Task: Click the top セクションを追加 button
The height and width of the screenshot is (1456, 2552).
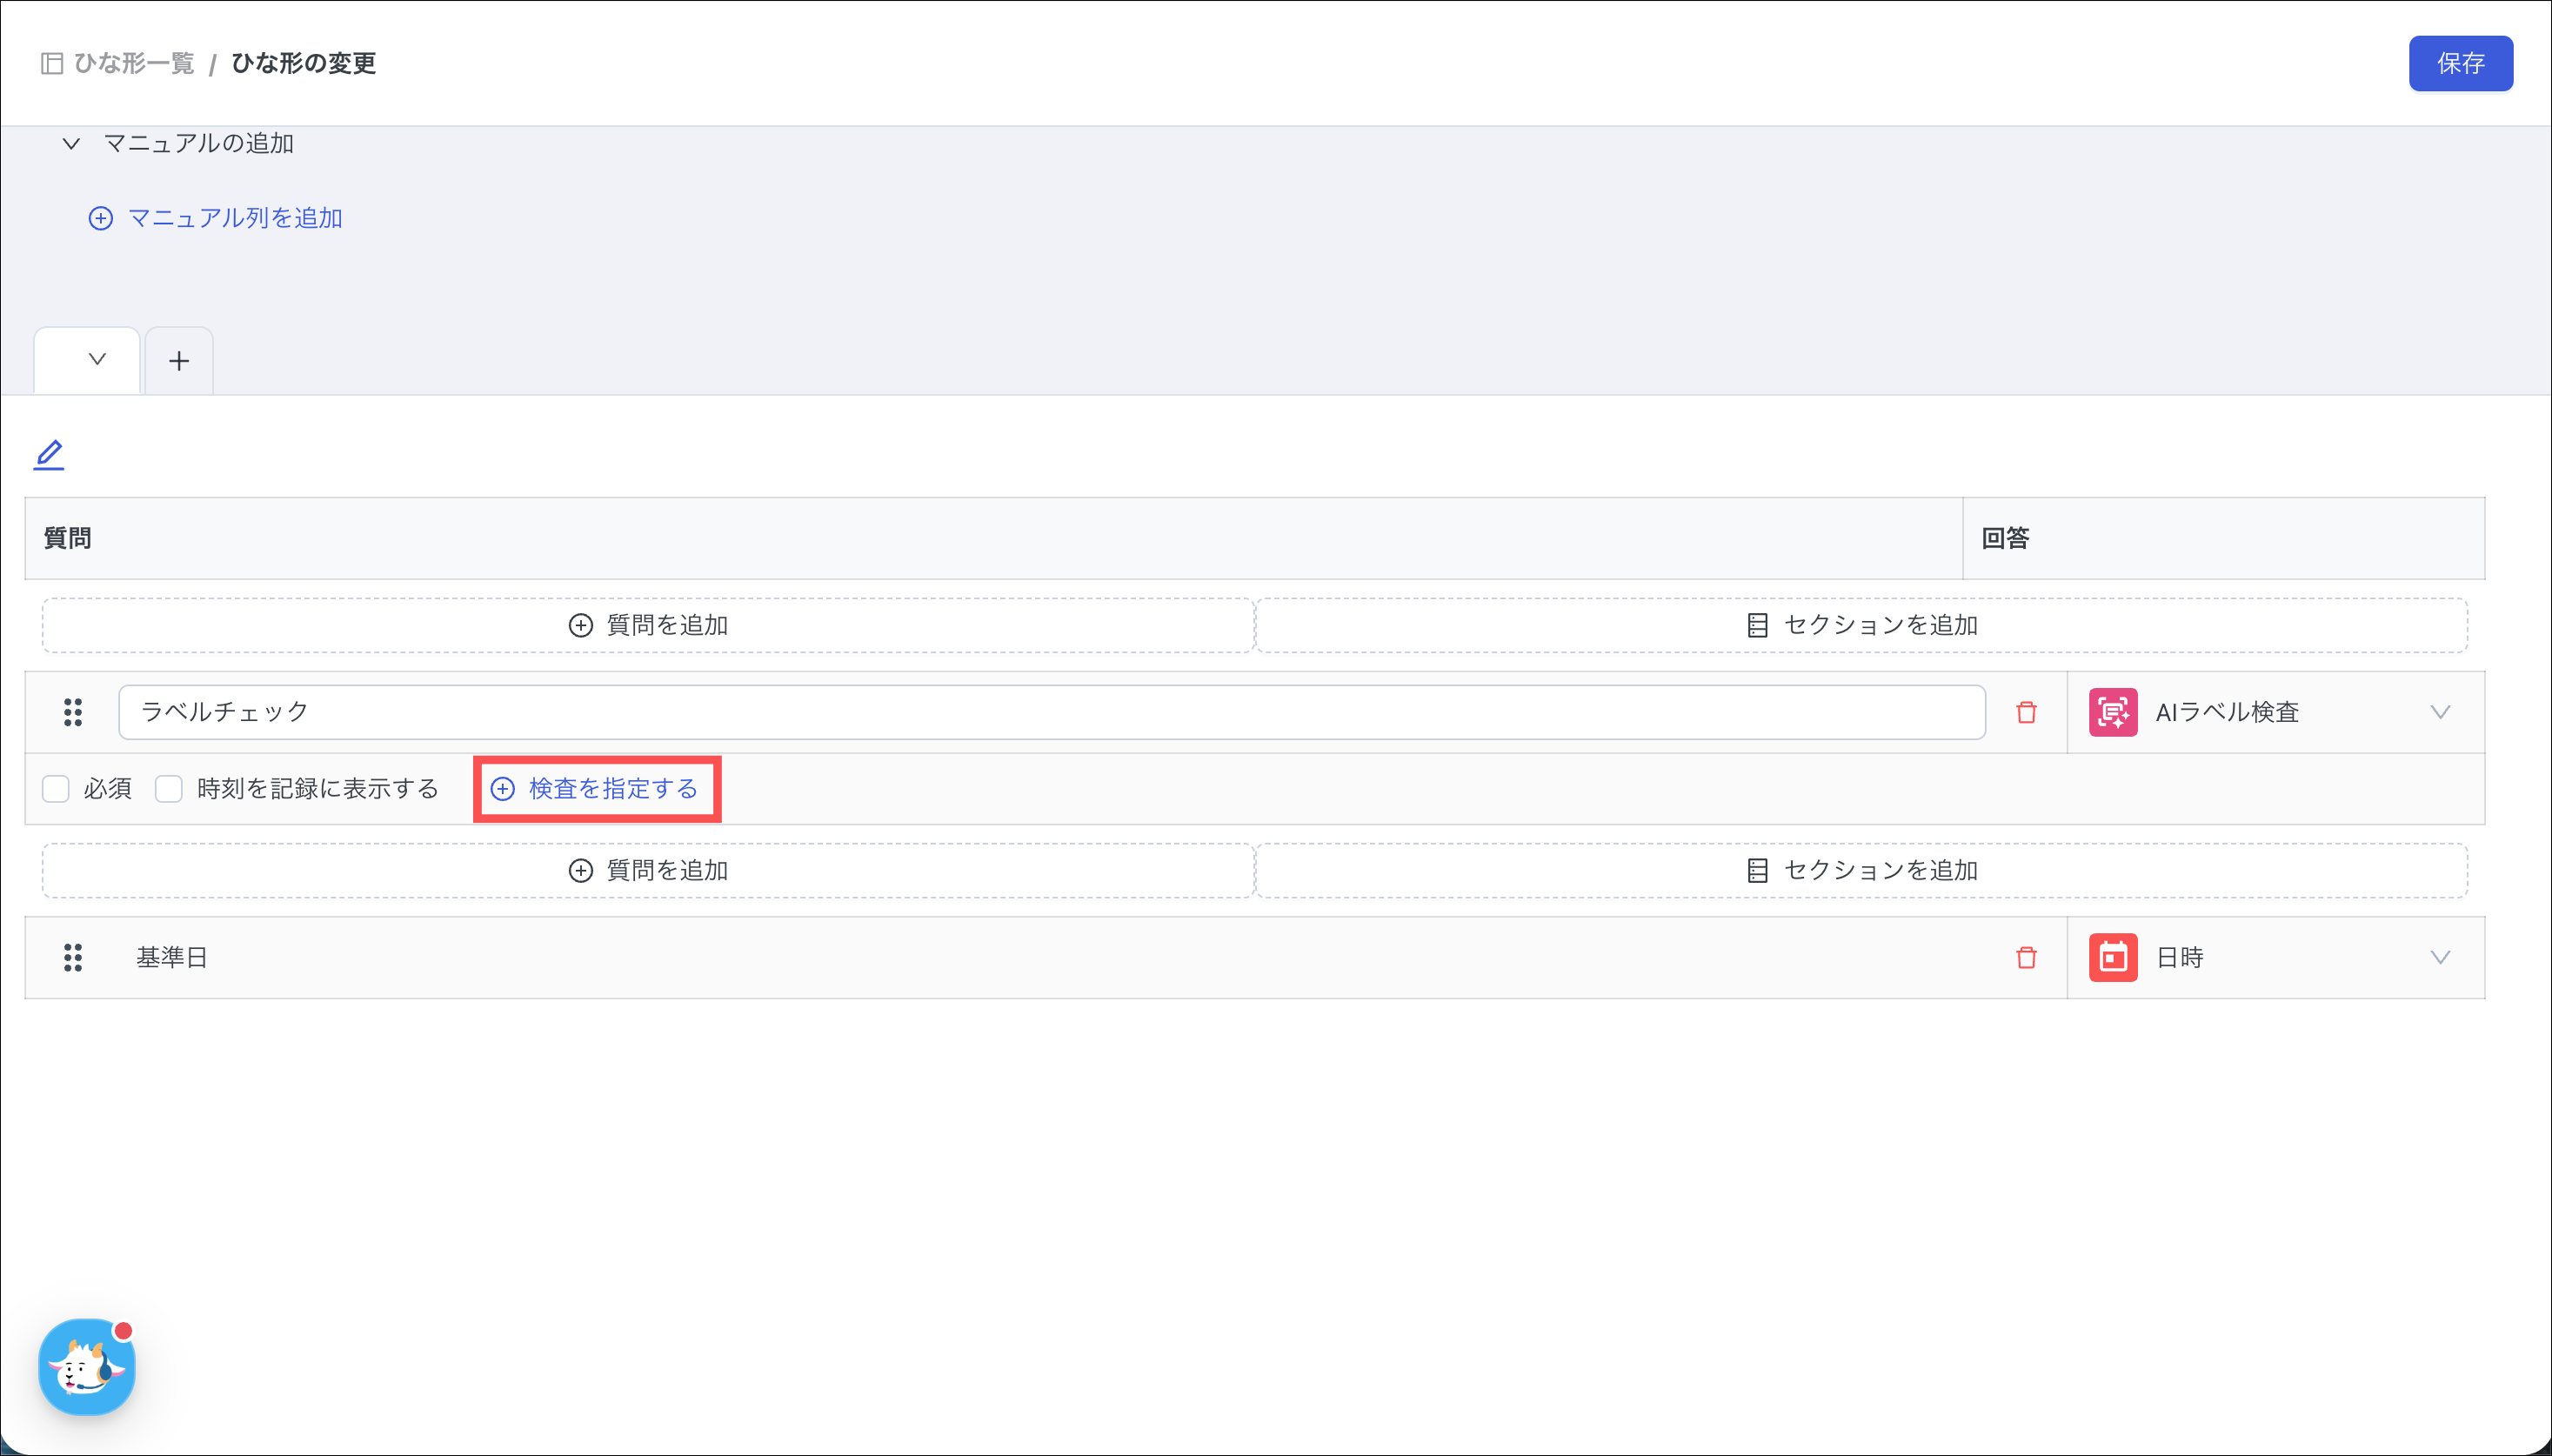Action: pos(1861,625)
